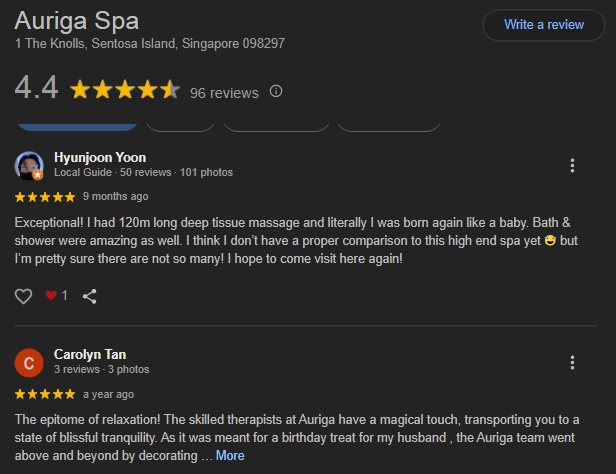Click the red heart reaction count
This screenshot has height=474, width=616.
click(x=57, y=296)
